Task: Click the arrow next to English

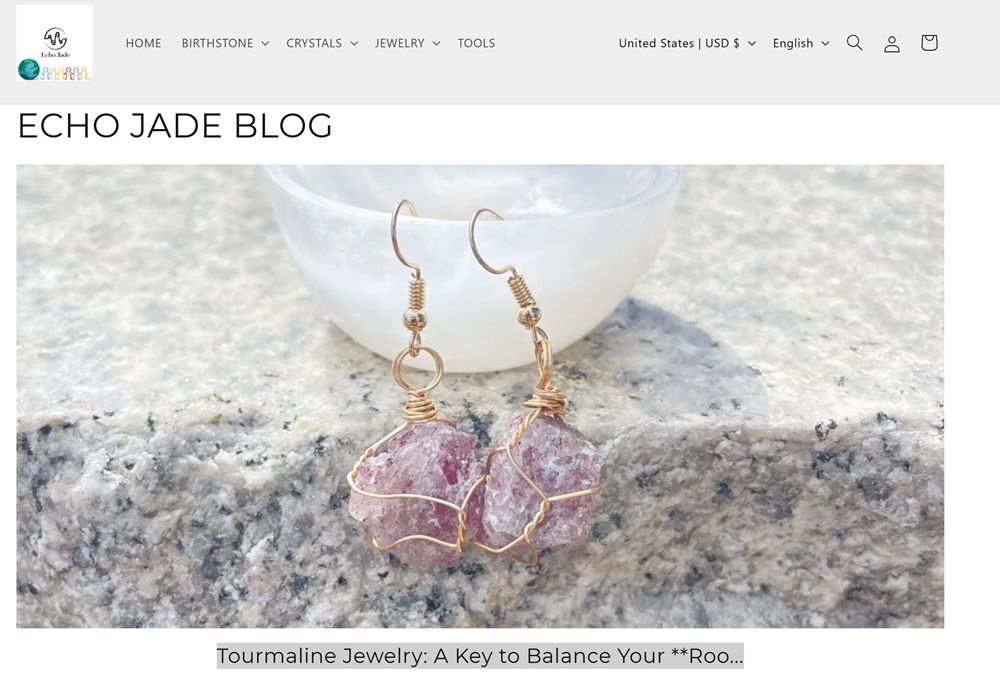Action: 825,43
